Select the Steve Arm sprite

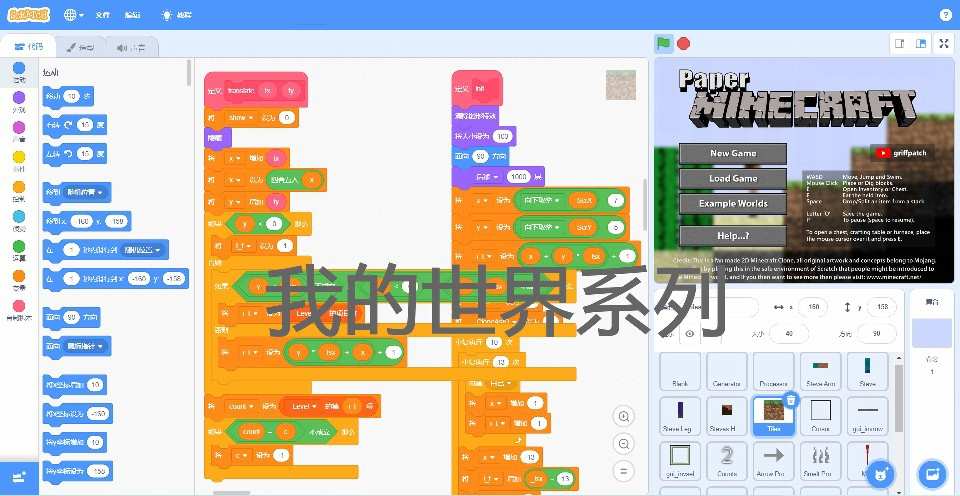pyautogui.click(x=820, y=372)
